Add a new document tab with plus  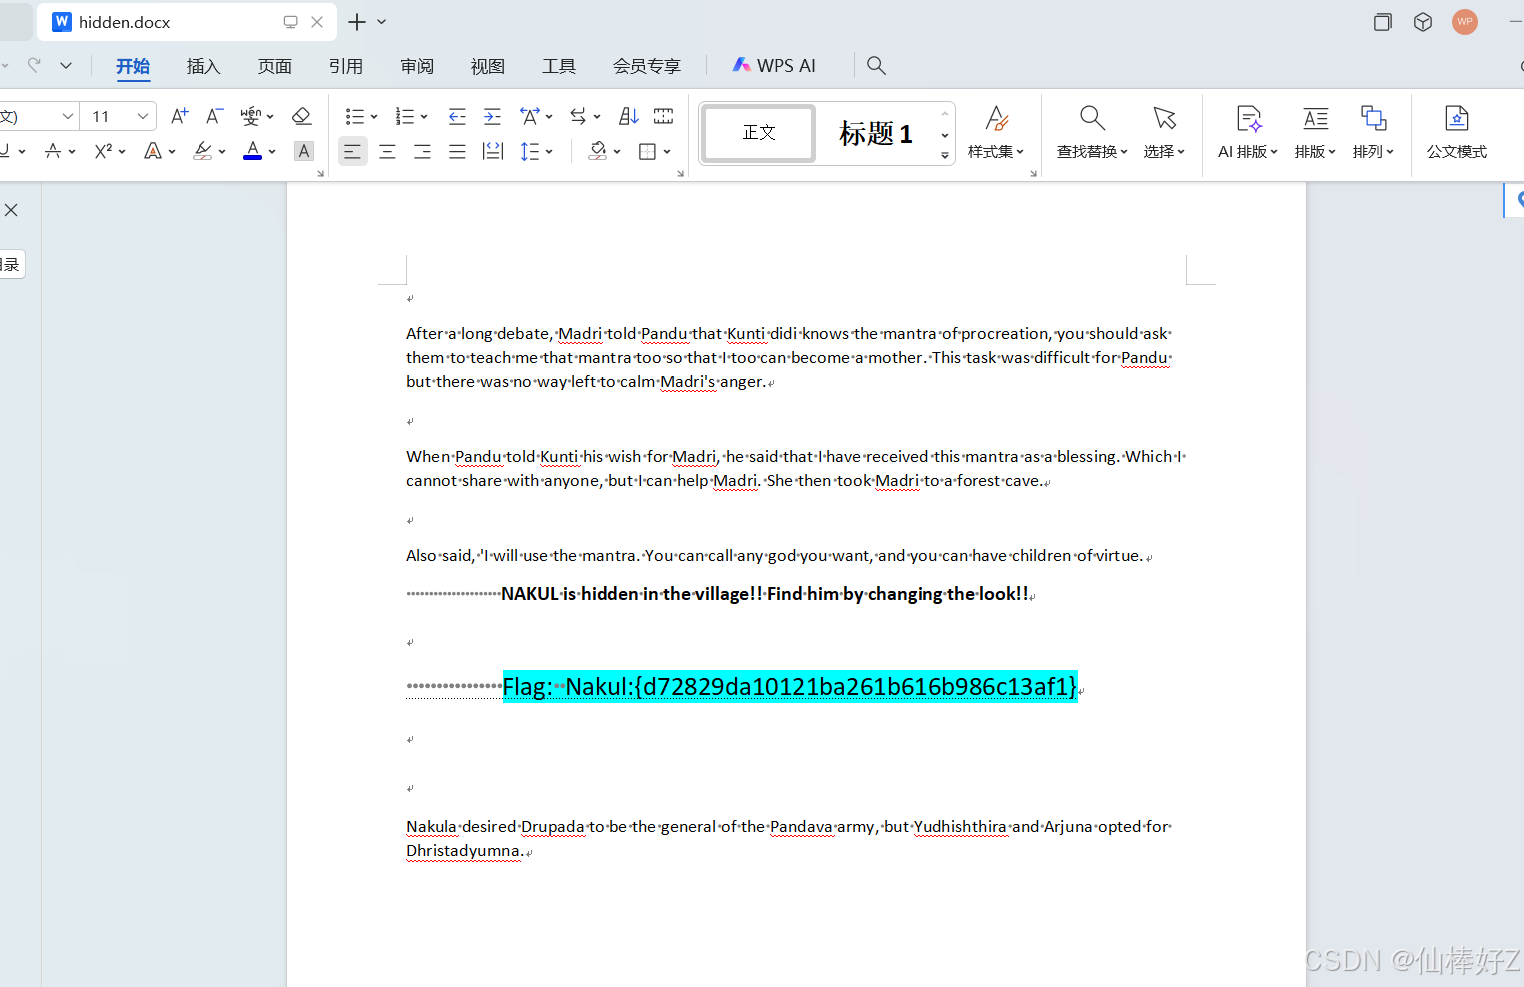coord(356,22)
